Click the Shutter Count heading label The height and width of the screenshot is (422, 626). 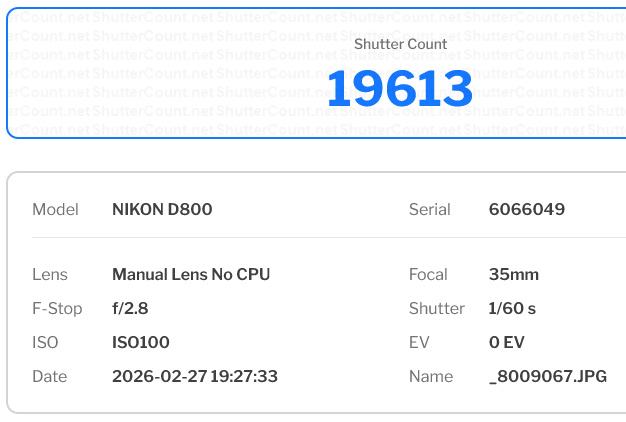tap(399, 44)
